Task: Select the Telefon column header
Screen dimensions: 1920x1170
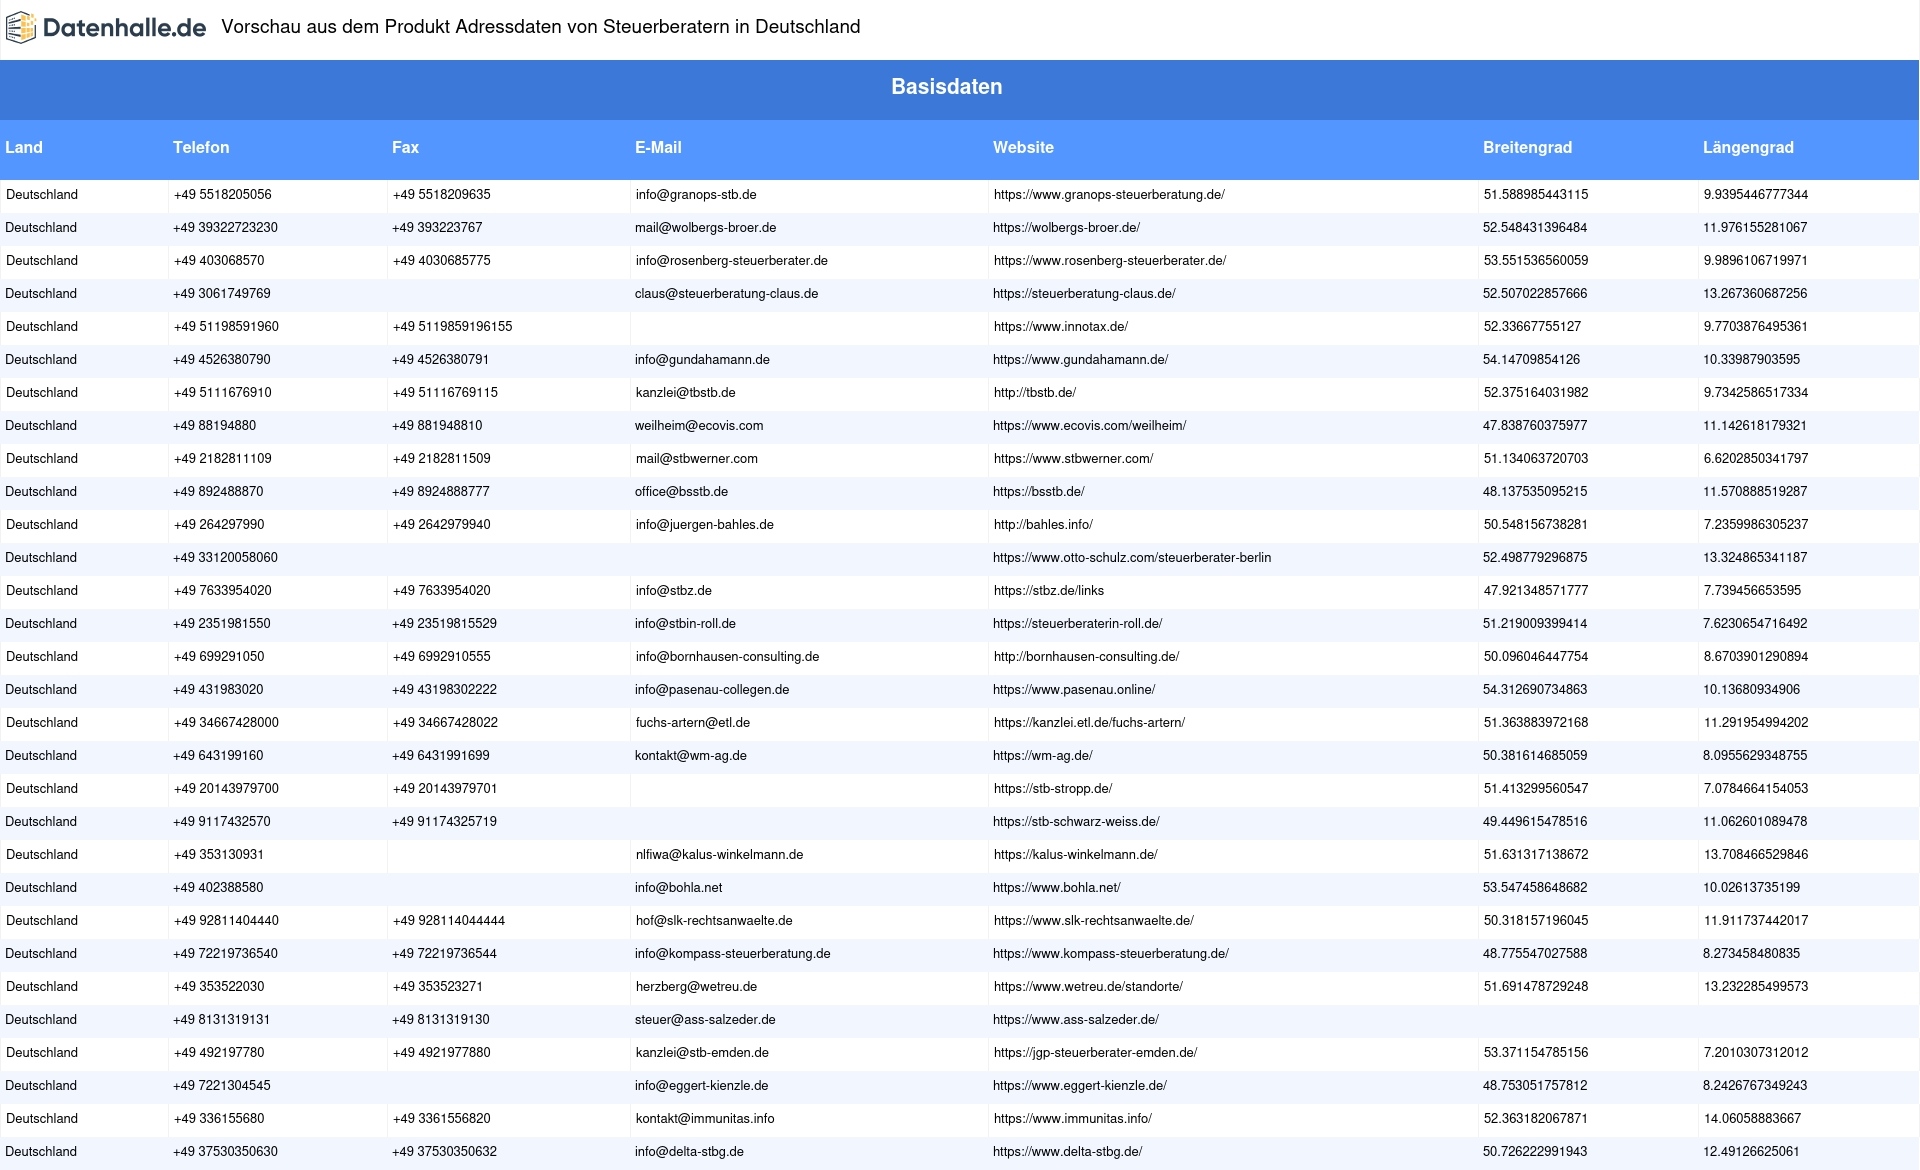Action: (201, 147)
